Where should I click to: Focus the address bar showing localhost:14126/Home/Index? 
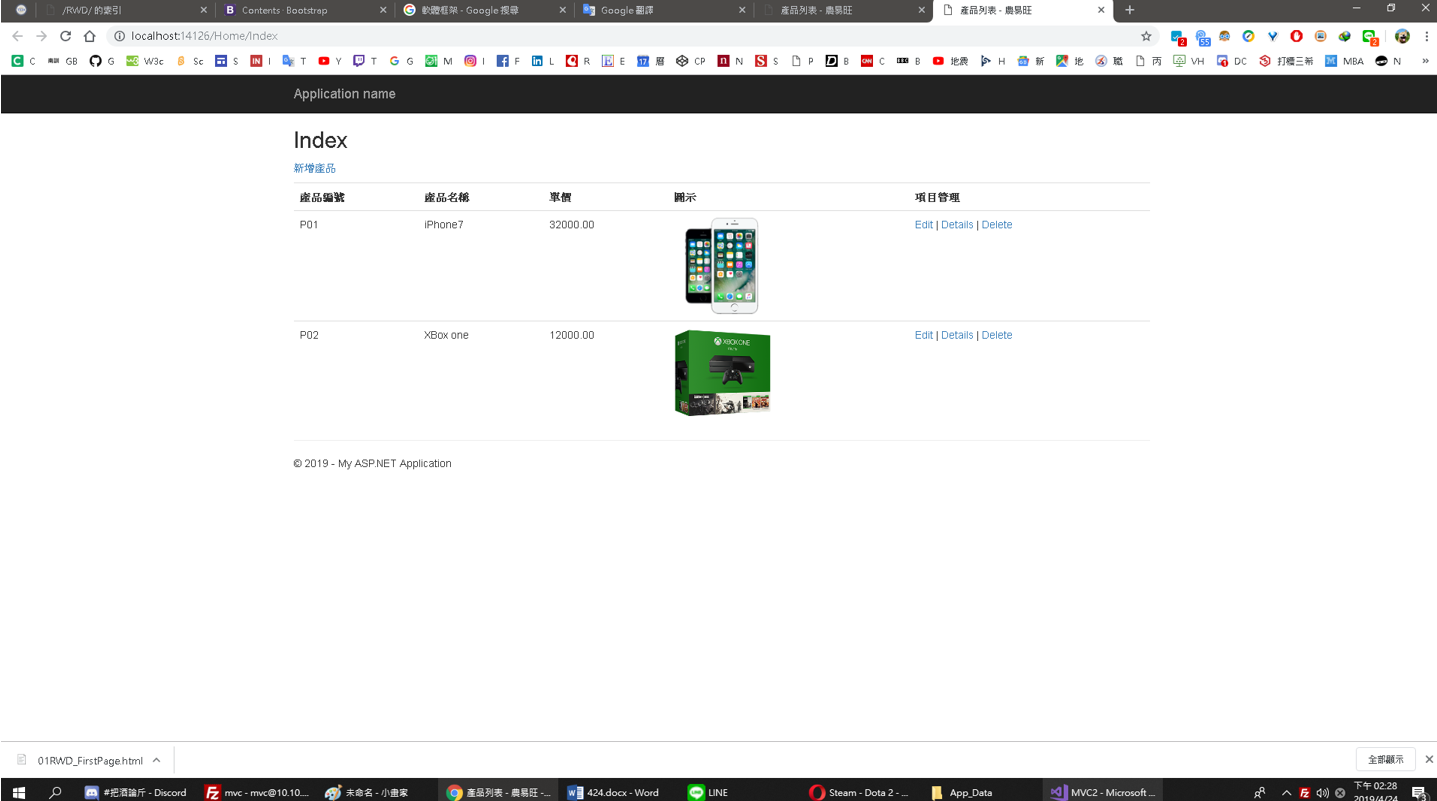click(x=630, y=36)
